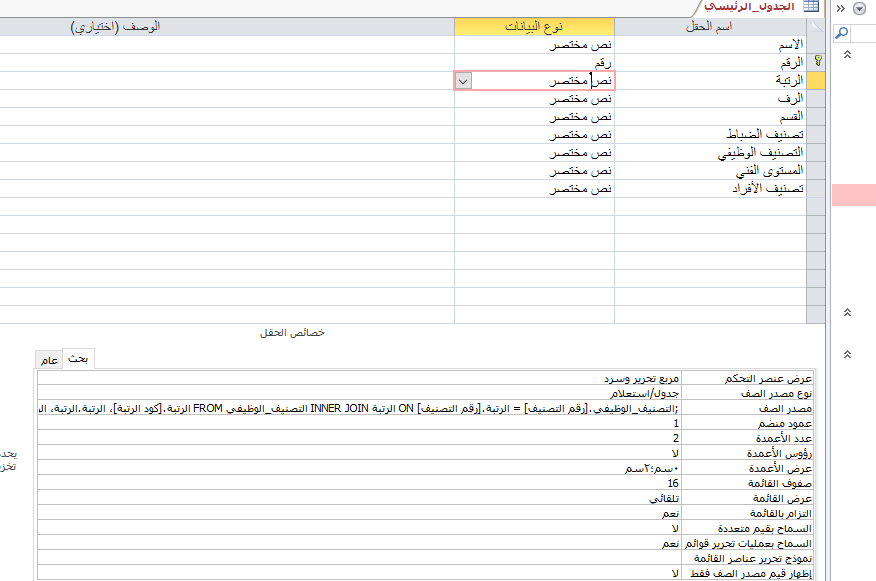
Task: Collapse the middle navigation pane group chevron
Action: (848, 313)
